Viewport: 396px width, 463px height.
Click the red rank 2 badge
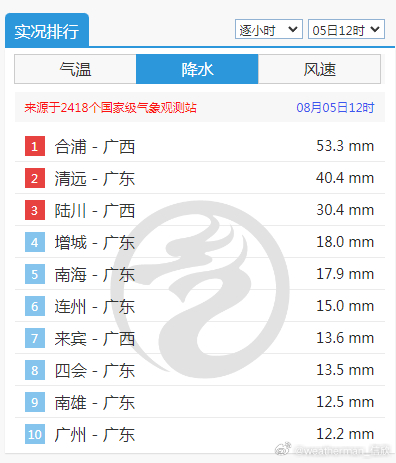coord(35,178)
